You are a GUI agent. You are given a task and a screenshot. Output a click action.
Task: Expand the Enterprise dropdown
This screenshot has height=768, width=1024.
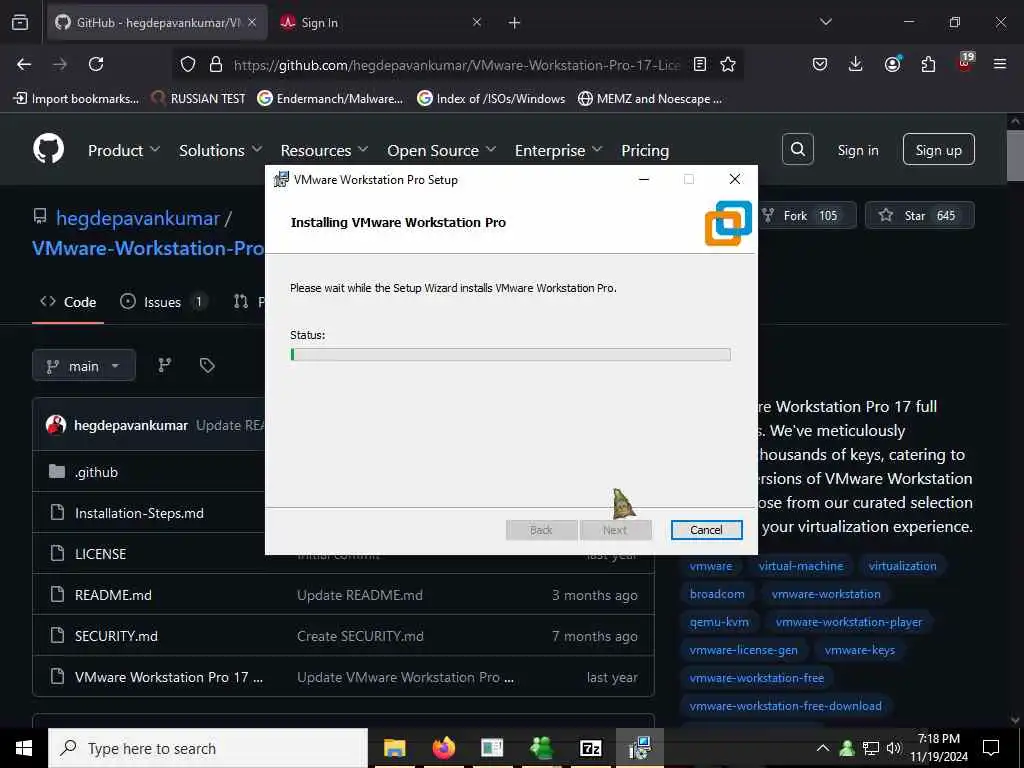[558, 150]
